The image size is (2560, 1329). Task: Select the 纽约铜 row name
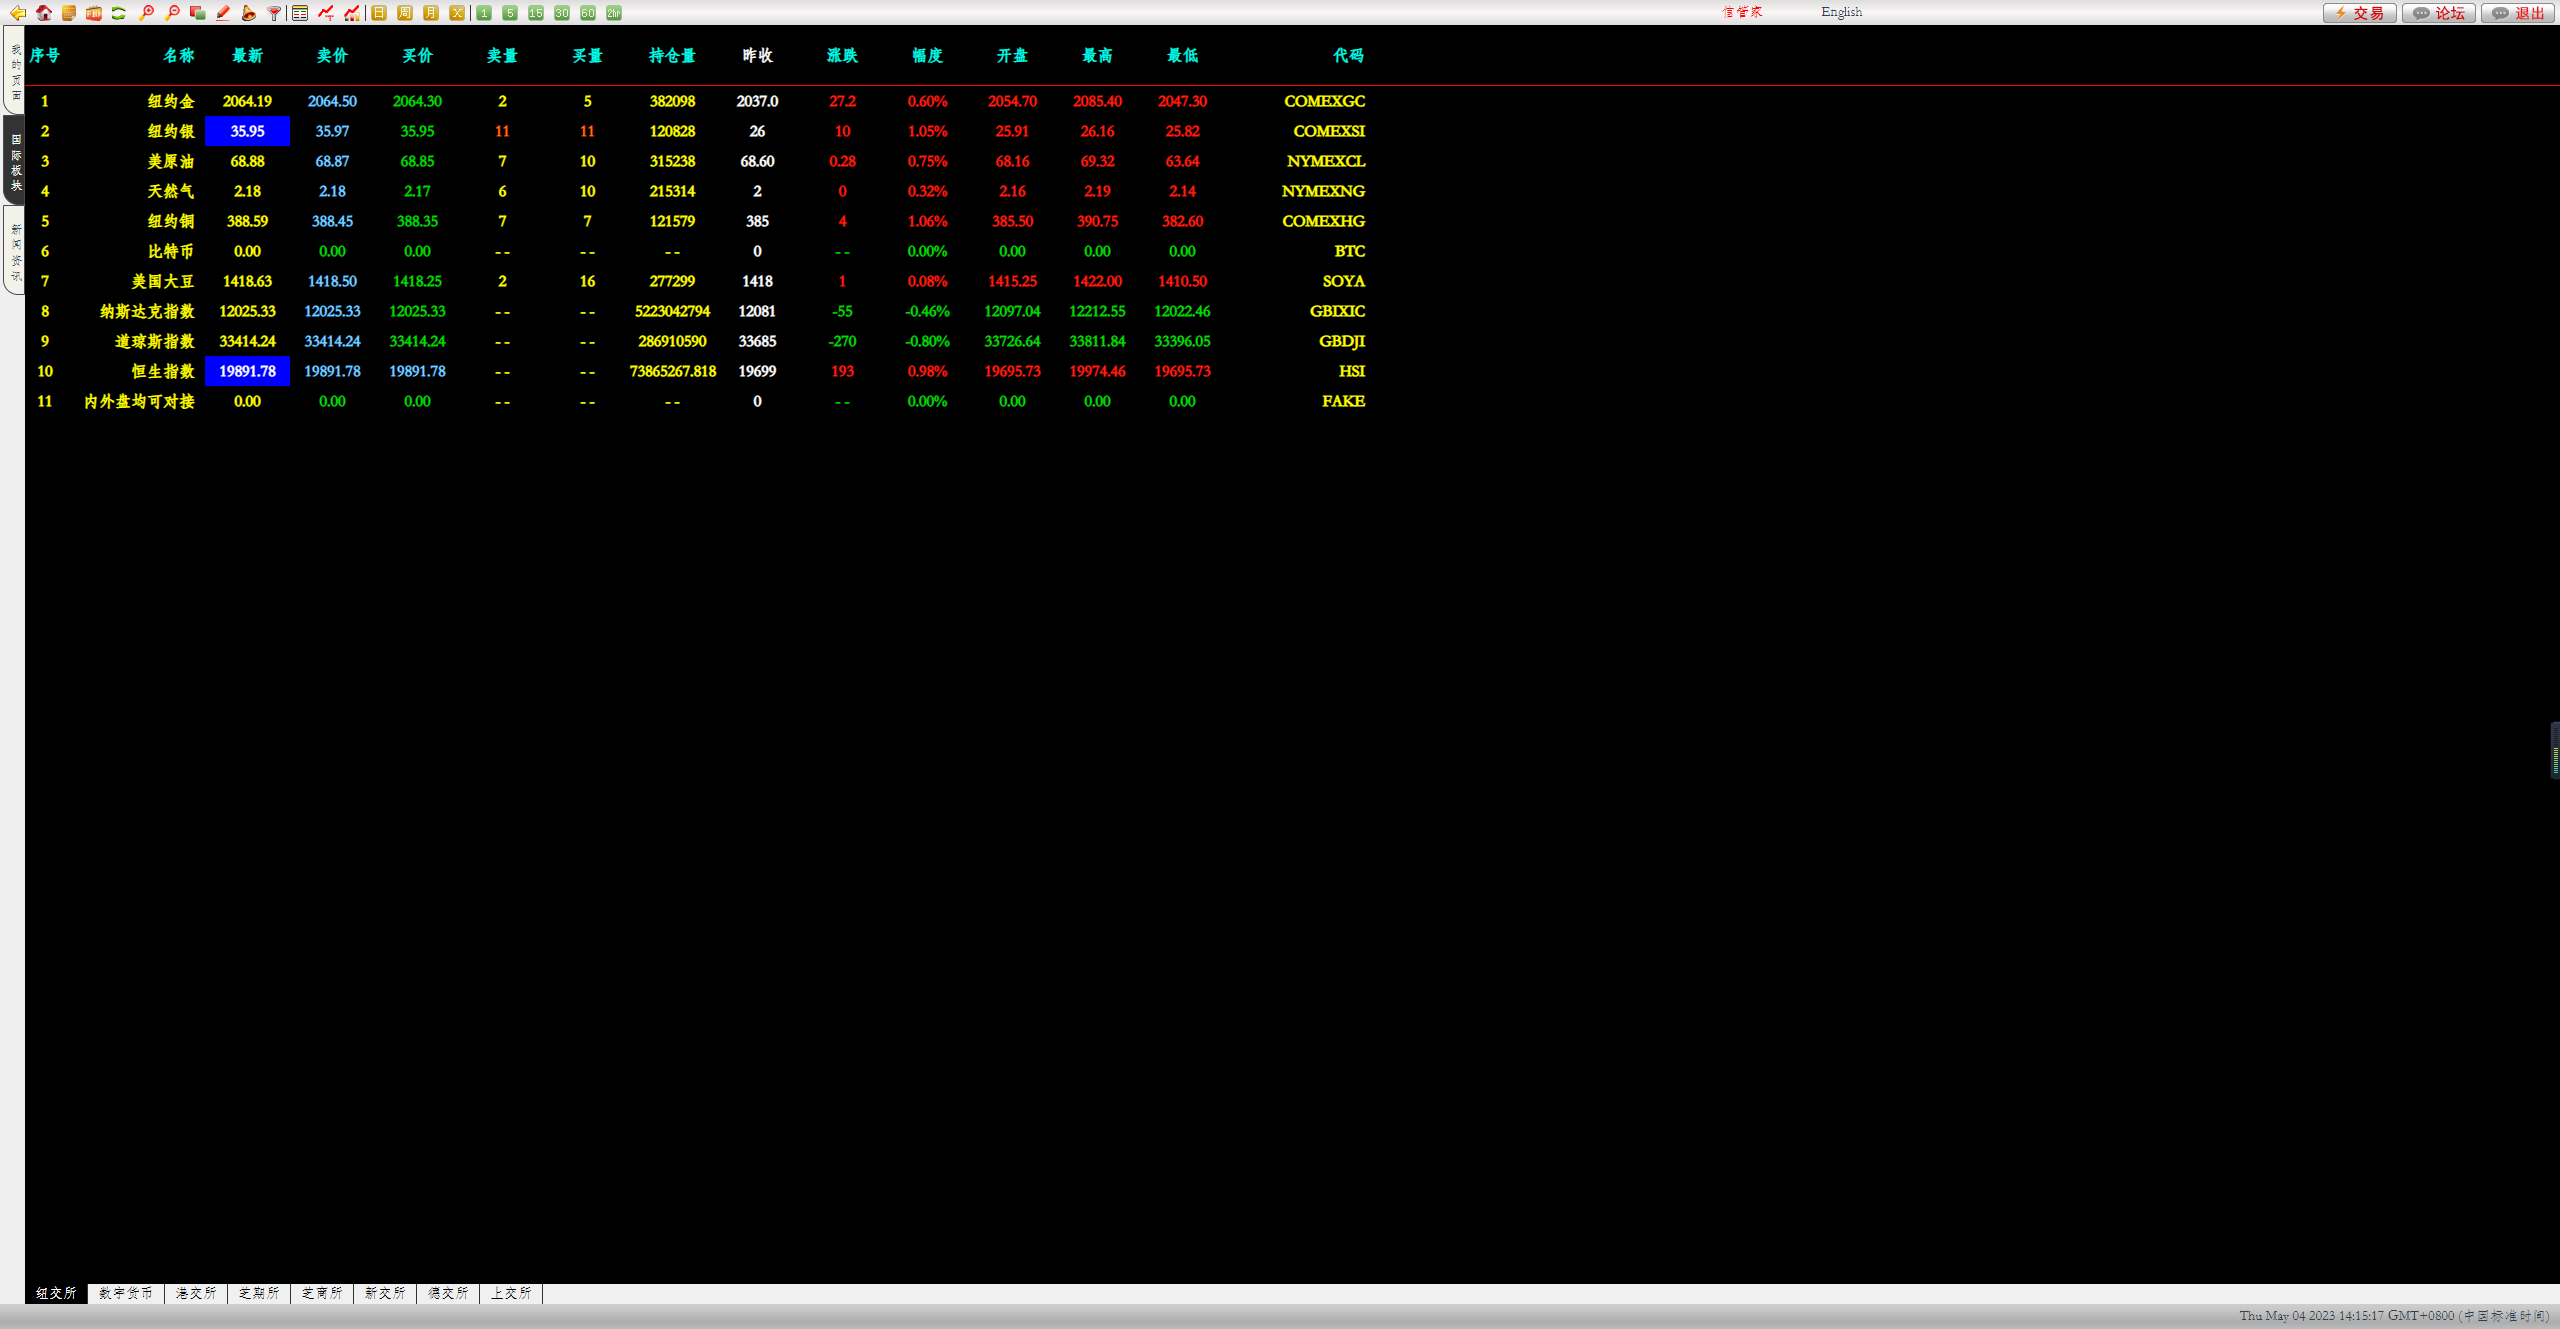[x=171, y=221]
